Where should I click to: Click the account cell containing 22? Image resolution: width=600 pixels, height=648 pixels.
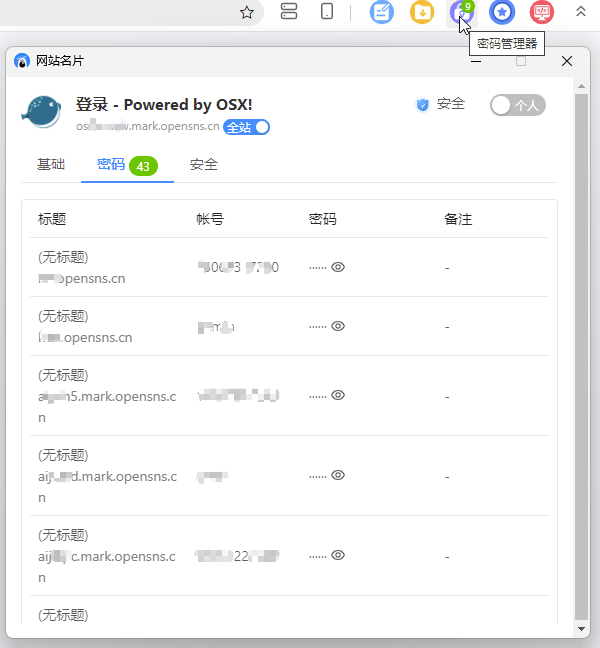click(x=237, y=556)
